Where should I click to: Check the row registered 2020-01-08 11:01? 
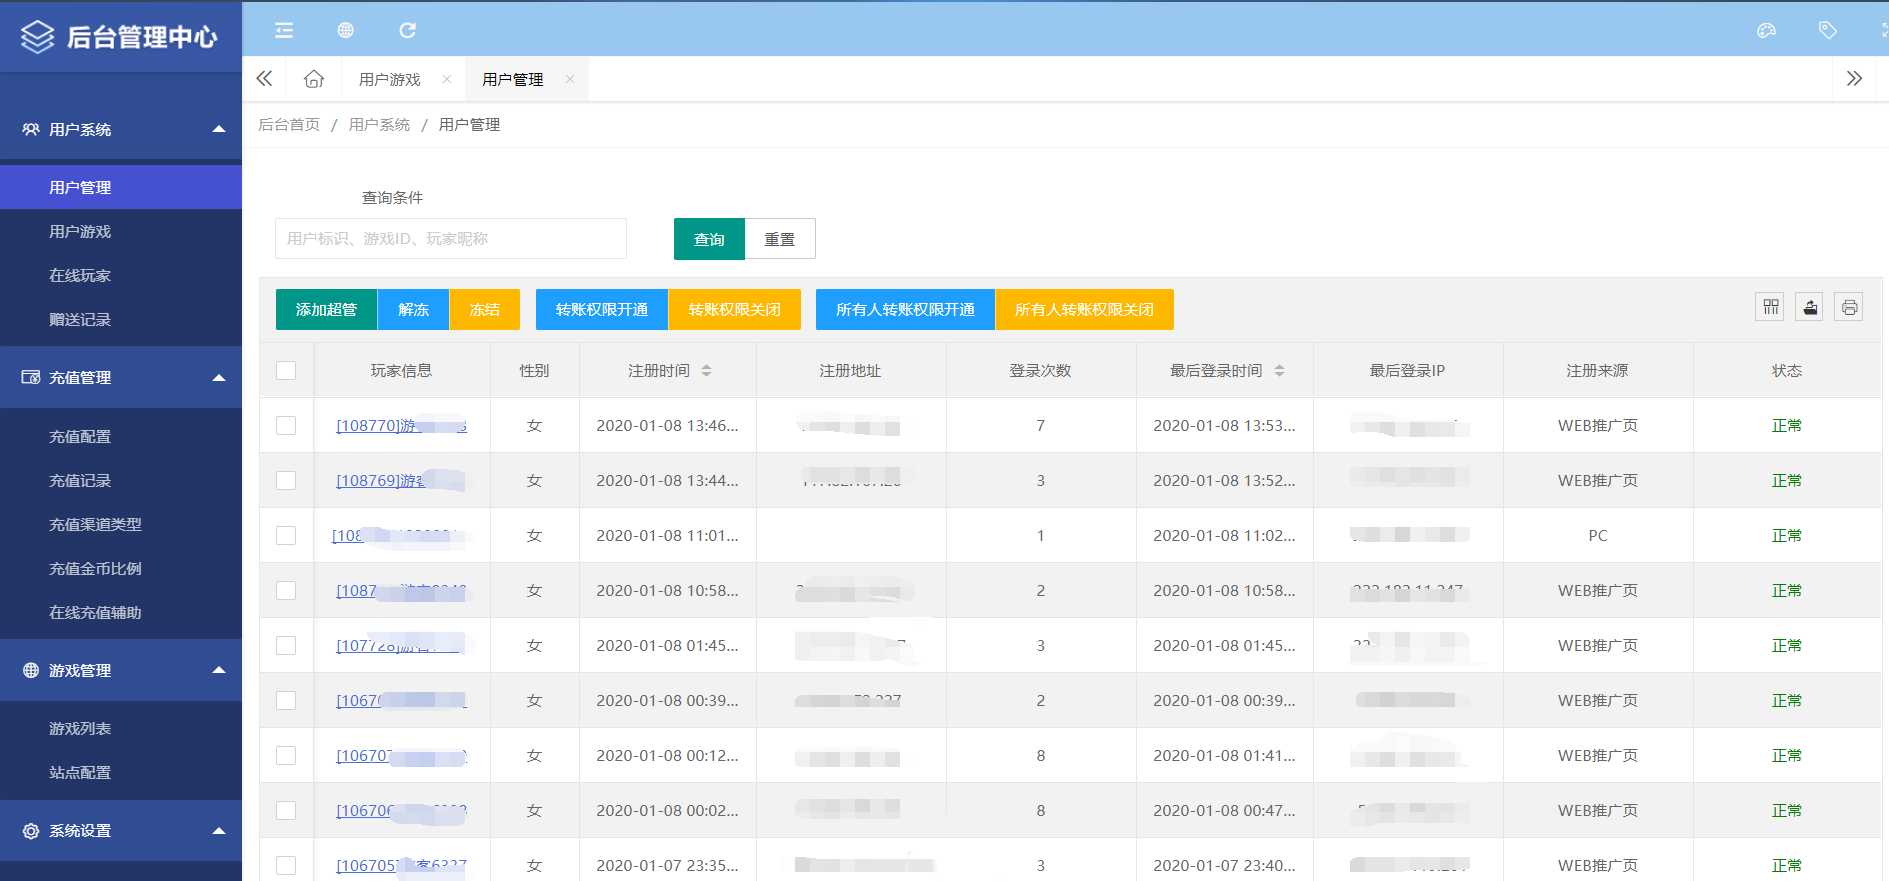(x=286, y=536)
